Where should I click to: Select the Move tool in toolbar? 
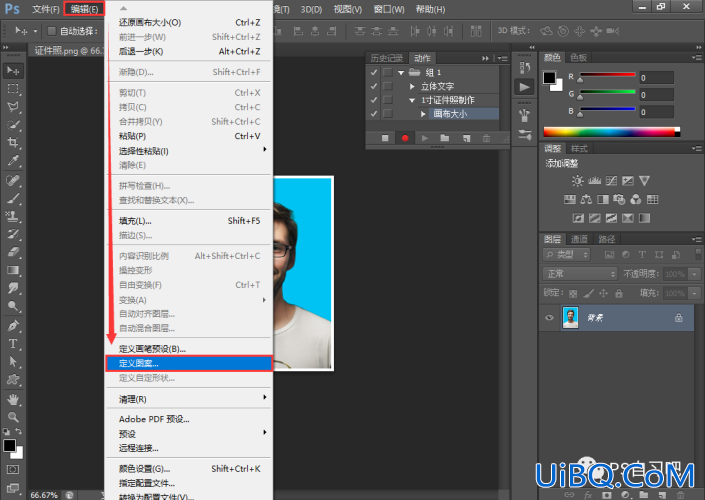click(x=13, y=71)
